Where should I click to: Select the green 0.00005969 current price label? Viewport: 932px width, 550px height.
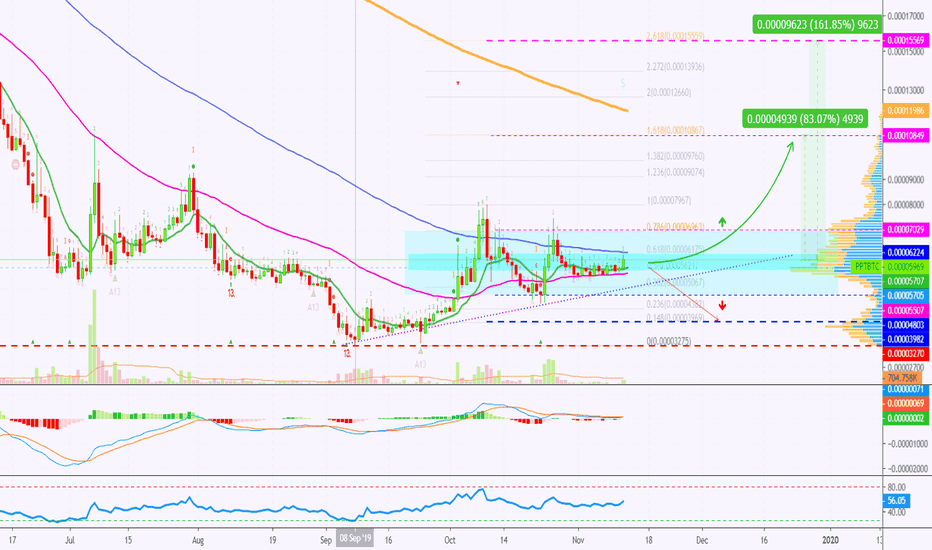click(906, 267)
